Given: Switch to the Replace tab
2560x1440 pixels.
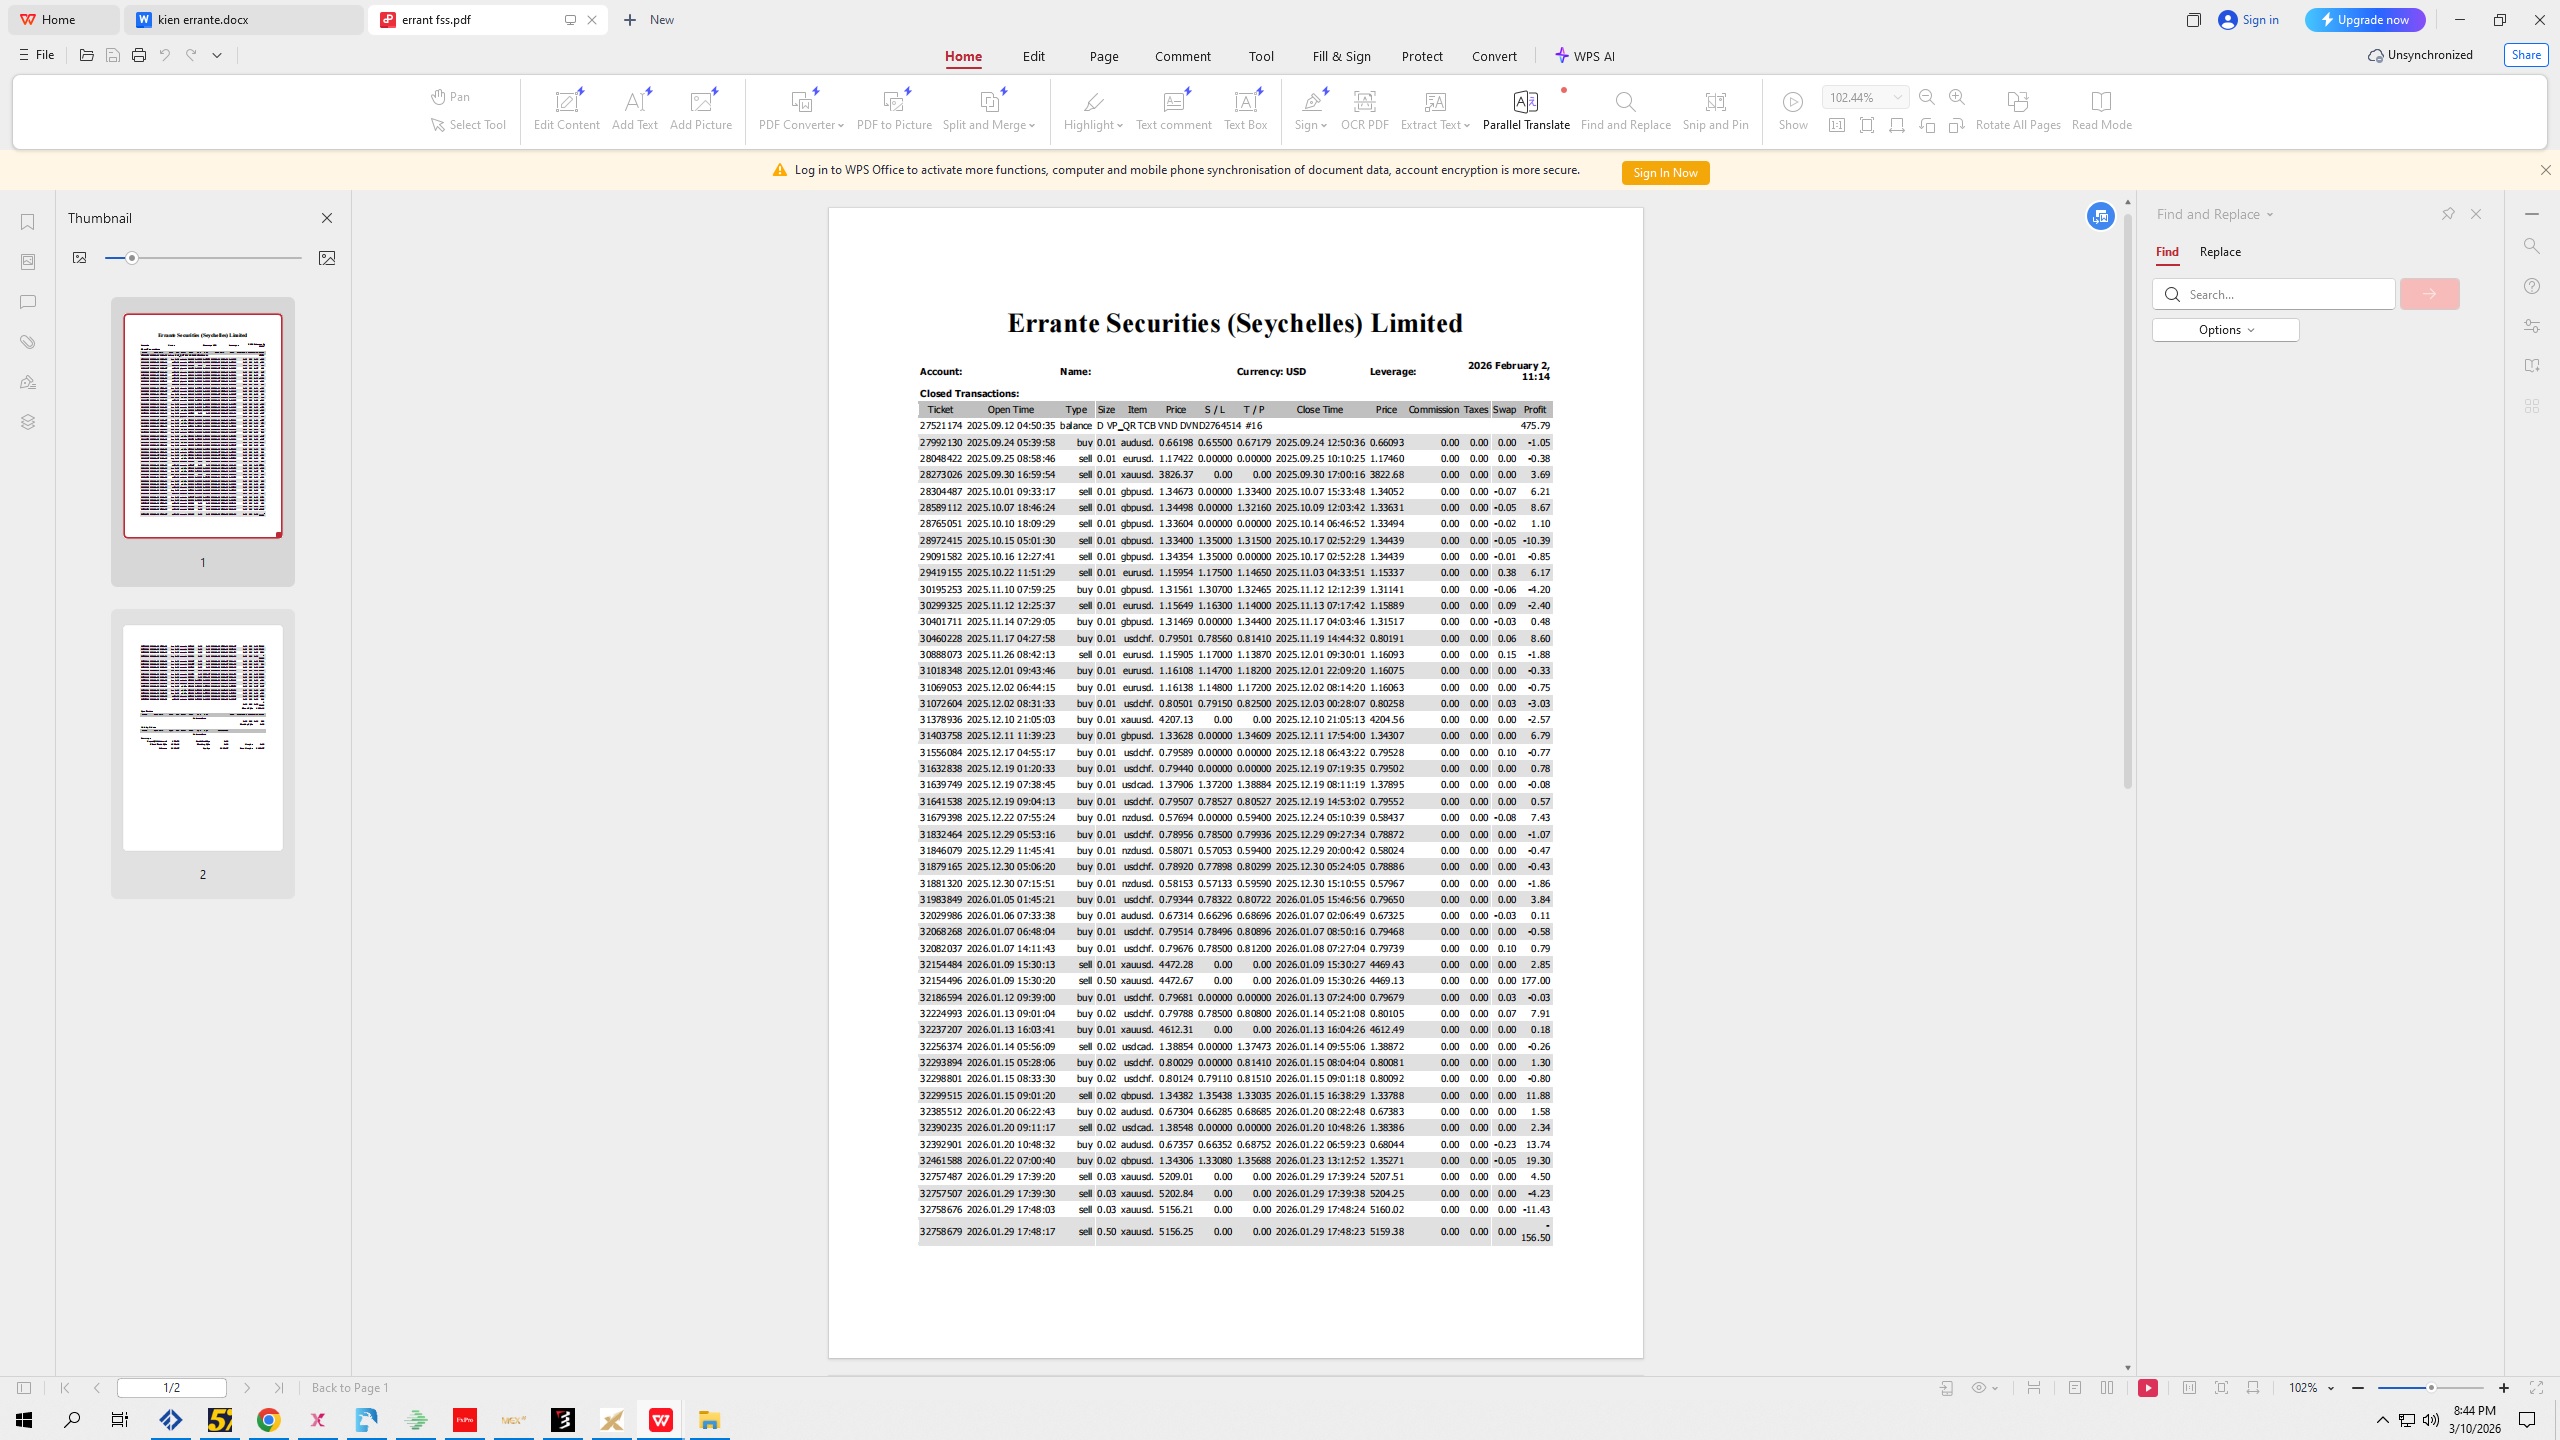Looking at the screenshot, I should pos(2219,252).
